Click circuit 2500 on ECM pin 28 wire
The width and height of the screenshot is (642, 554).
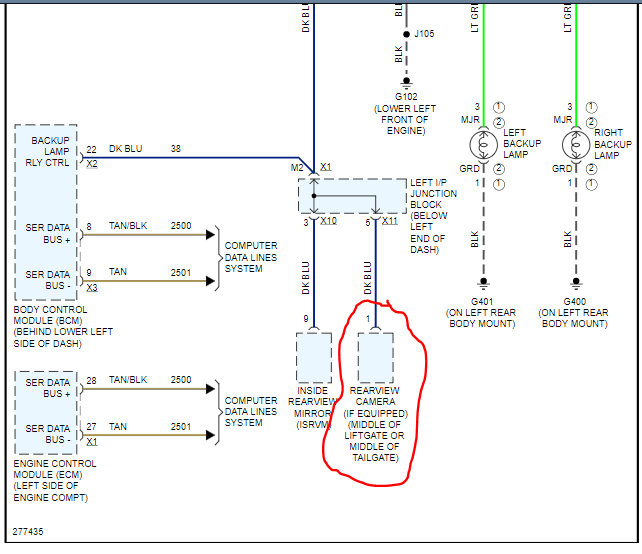[181, 380]
